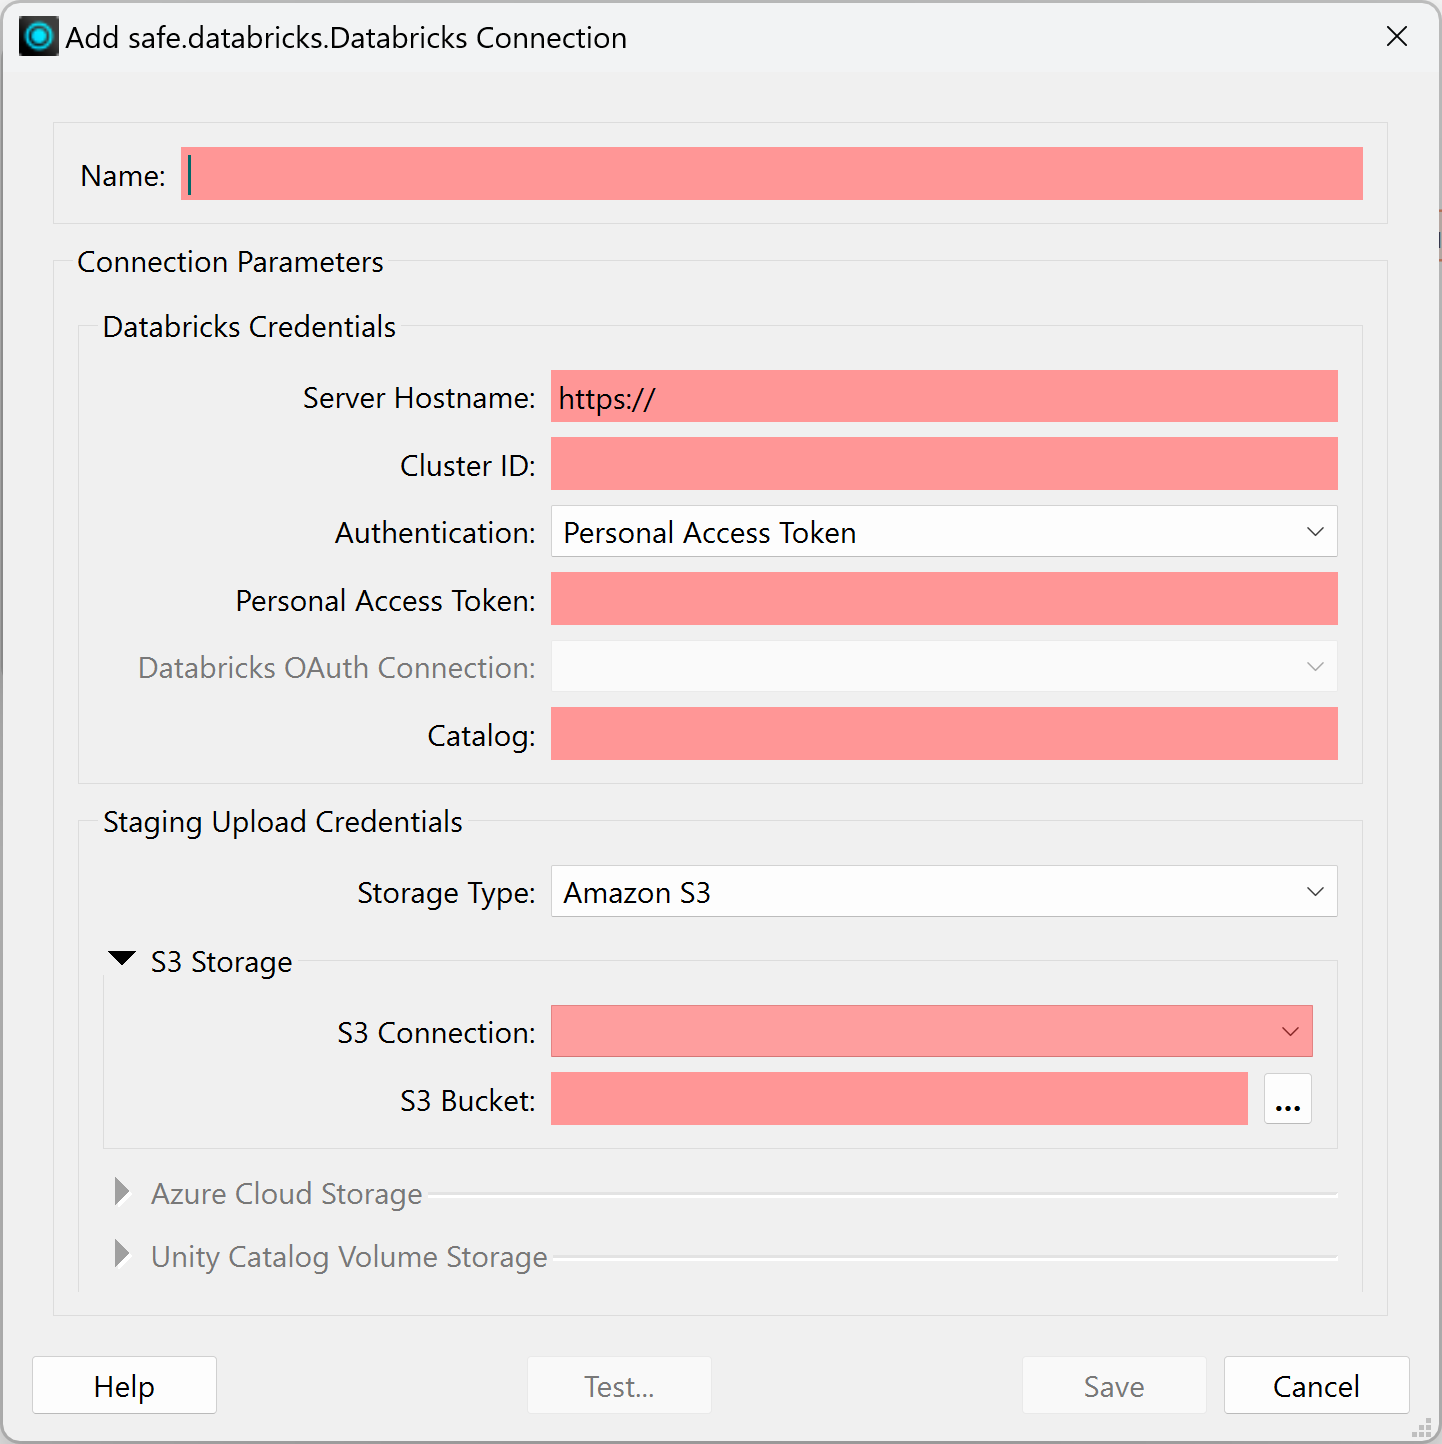Close the dialog with X button

[x=1397, y=37]
